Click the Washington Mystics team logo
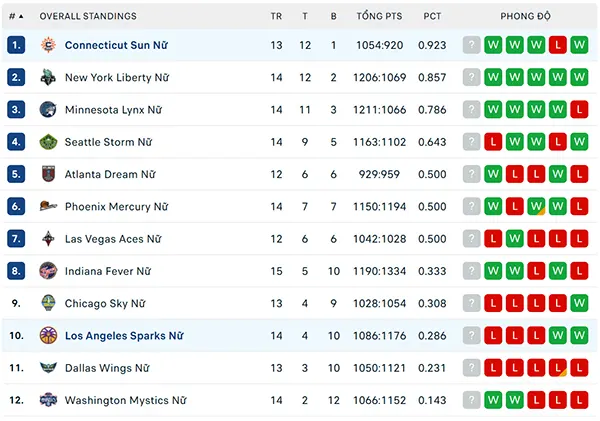Screen dimensions: 600x421 tap(48, 400)
